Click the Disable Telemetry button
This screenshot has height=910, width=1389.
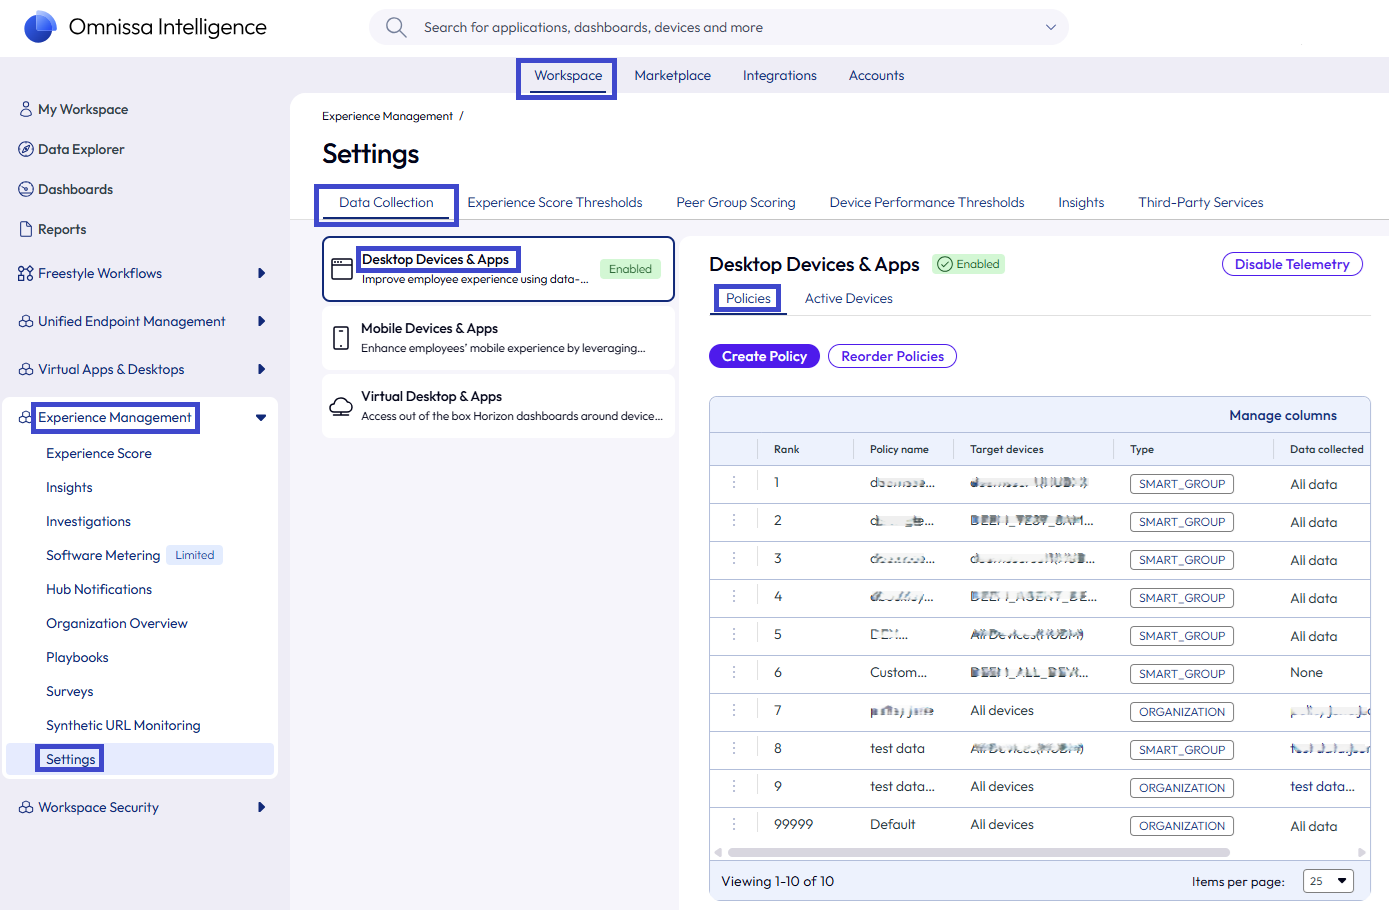tap(1292, 264)
